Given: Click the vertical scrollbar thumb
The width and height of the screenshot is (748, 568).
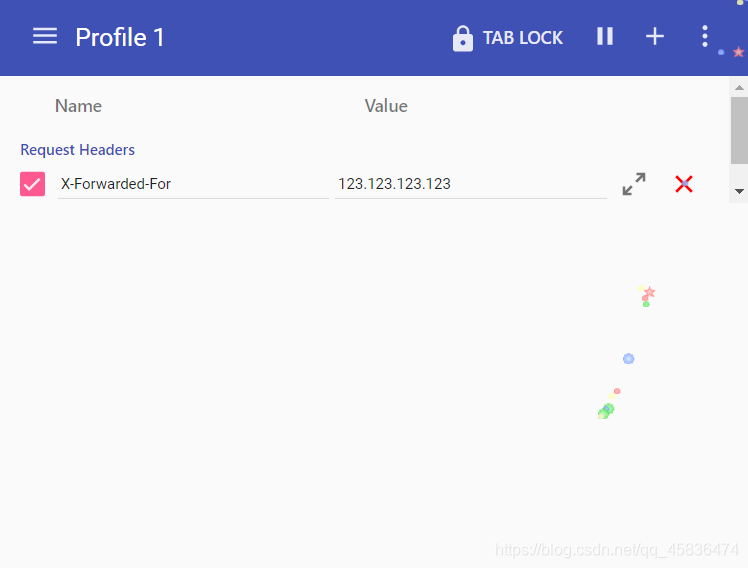Looking at the screenshot, I should click(739, 131).
